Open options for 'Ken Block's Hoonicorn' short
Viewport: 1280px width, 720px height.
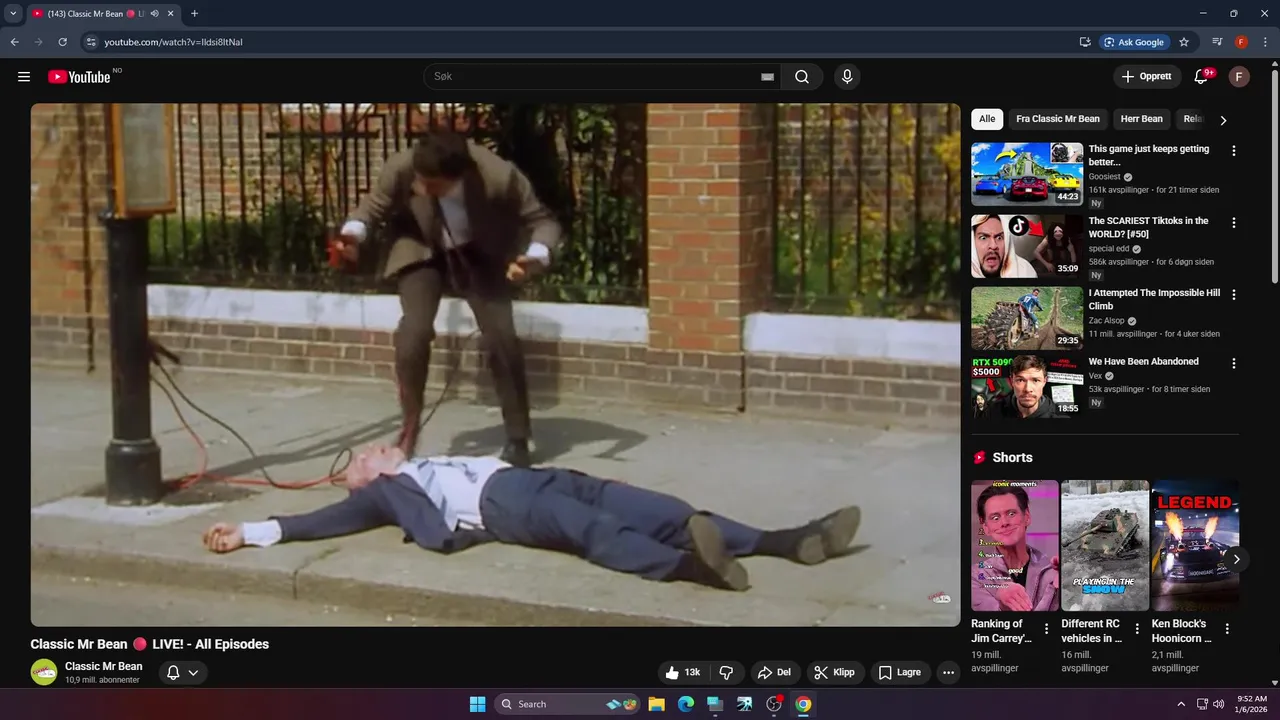(1227, 629)
